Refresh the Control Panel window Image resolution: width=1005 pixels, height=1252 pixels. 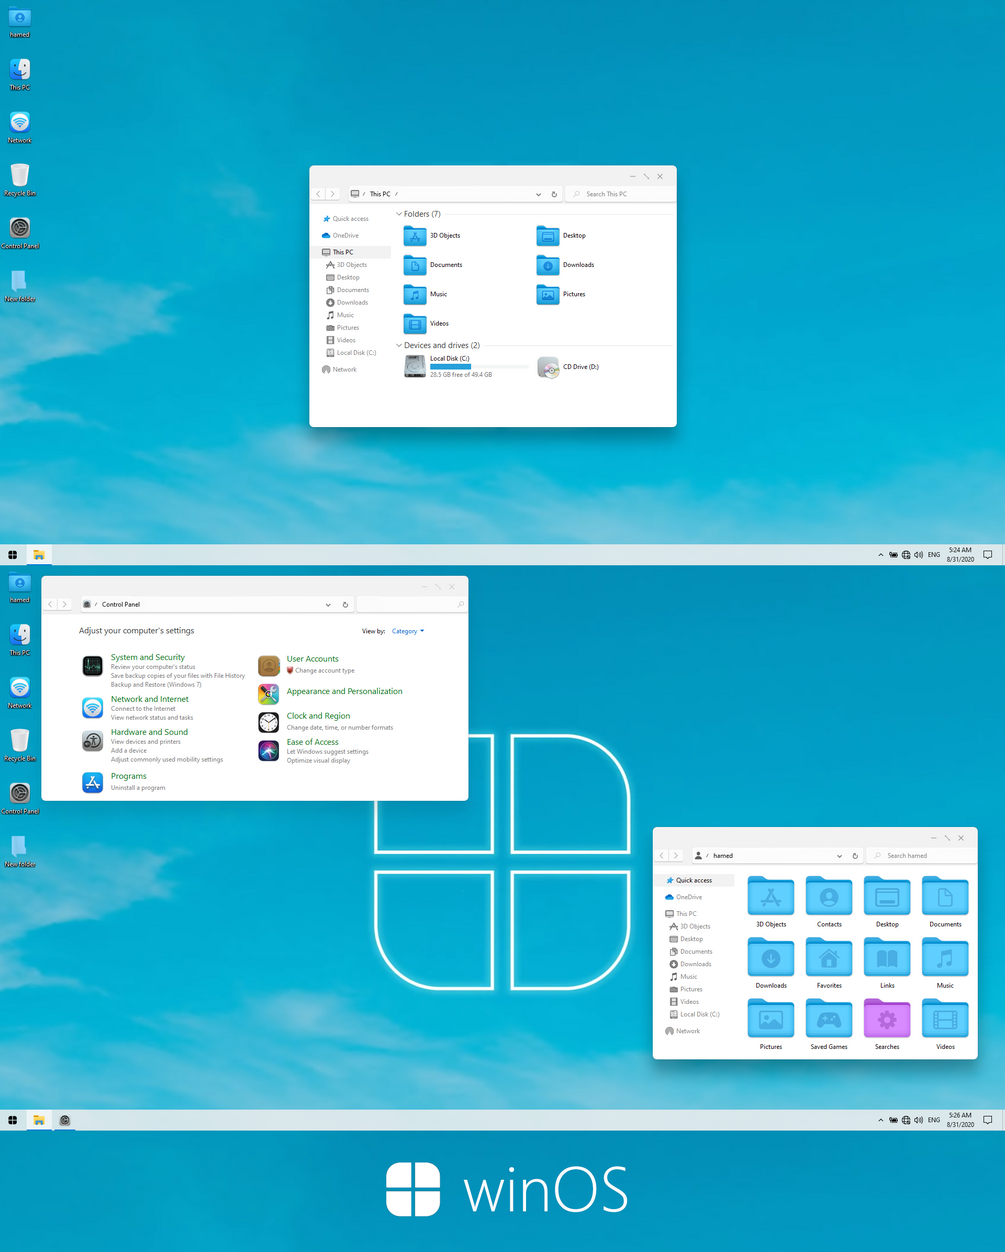click(x=345, y=605)
